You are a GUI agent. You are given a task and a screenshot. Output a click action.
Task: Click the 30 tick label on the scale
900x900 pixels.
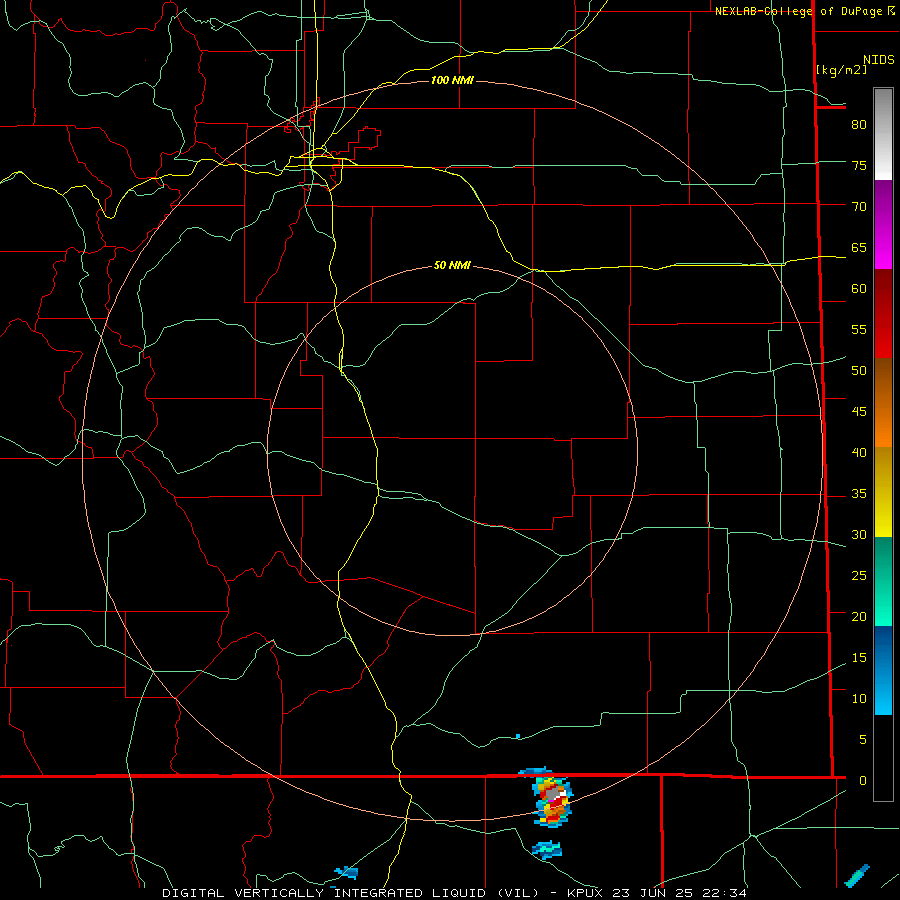coord(859,534)
